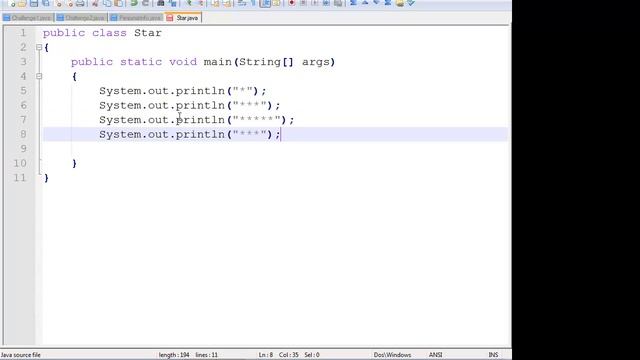Click line number 9 in the margin

click(23, 149)
